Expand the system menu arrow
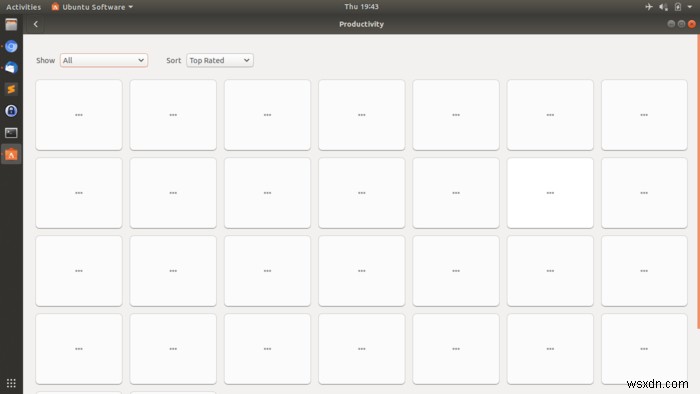Viewport: 700px width, 394px height. click(690, 7)
